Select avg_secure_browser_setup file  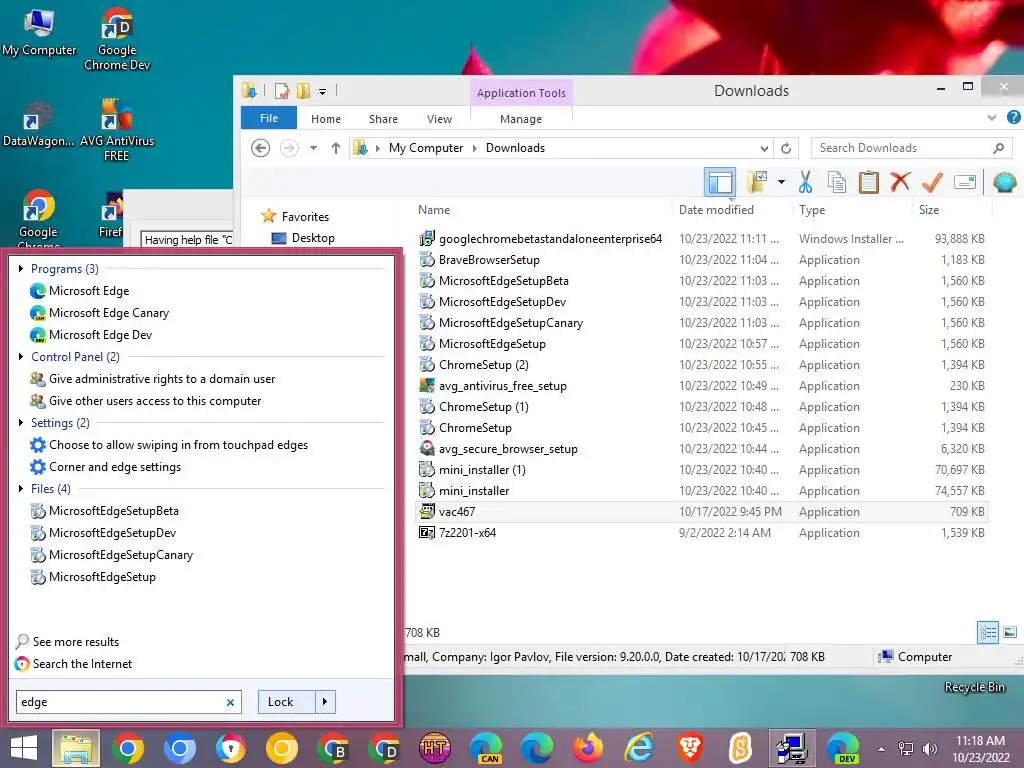pos(508,449)
